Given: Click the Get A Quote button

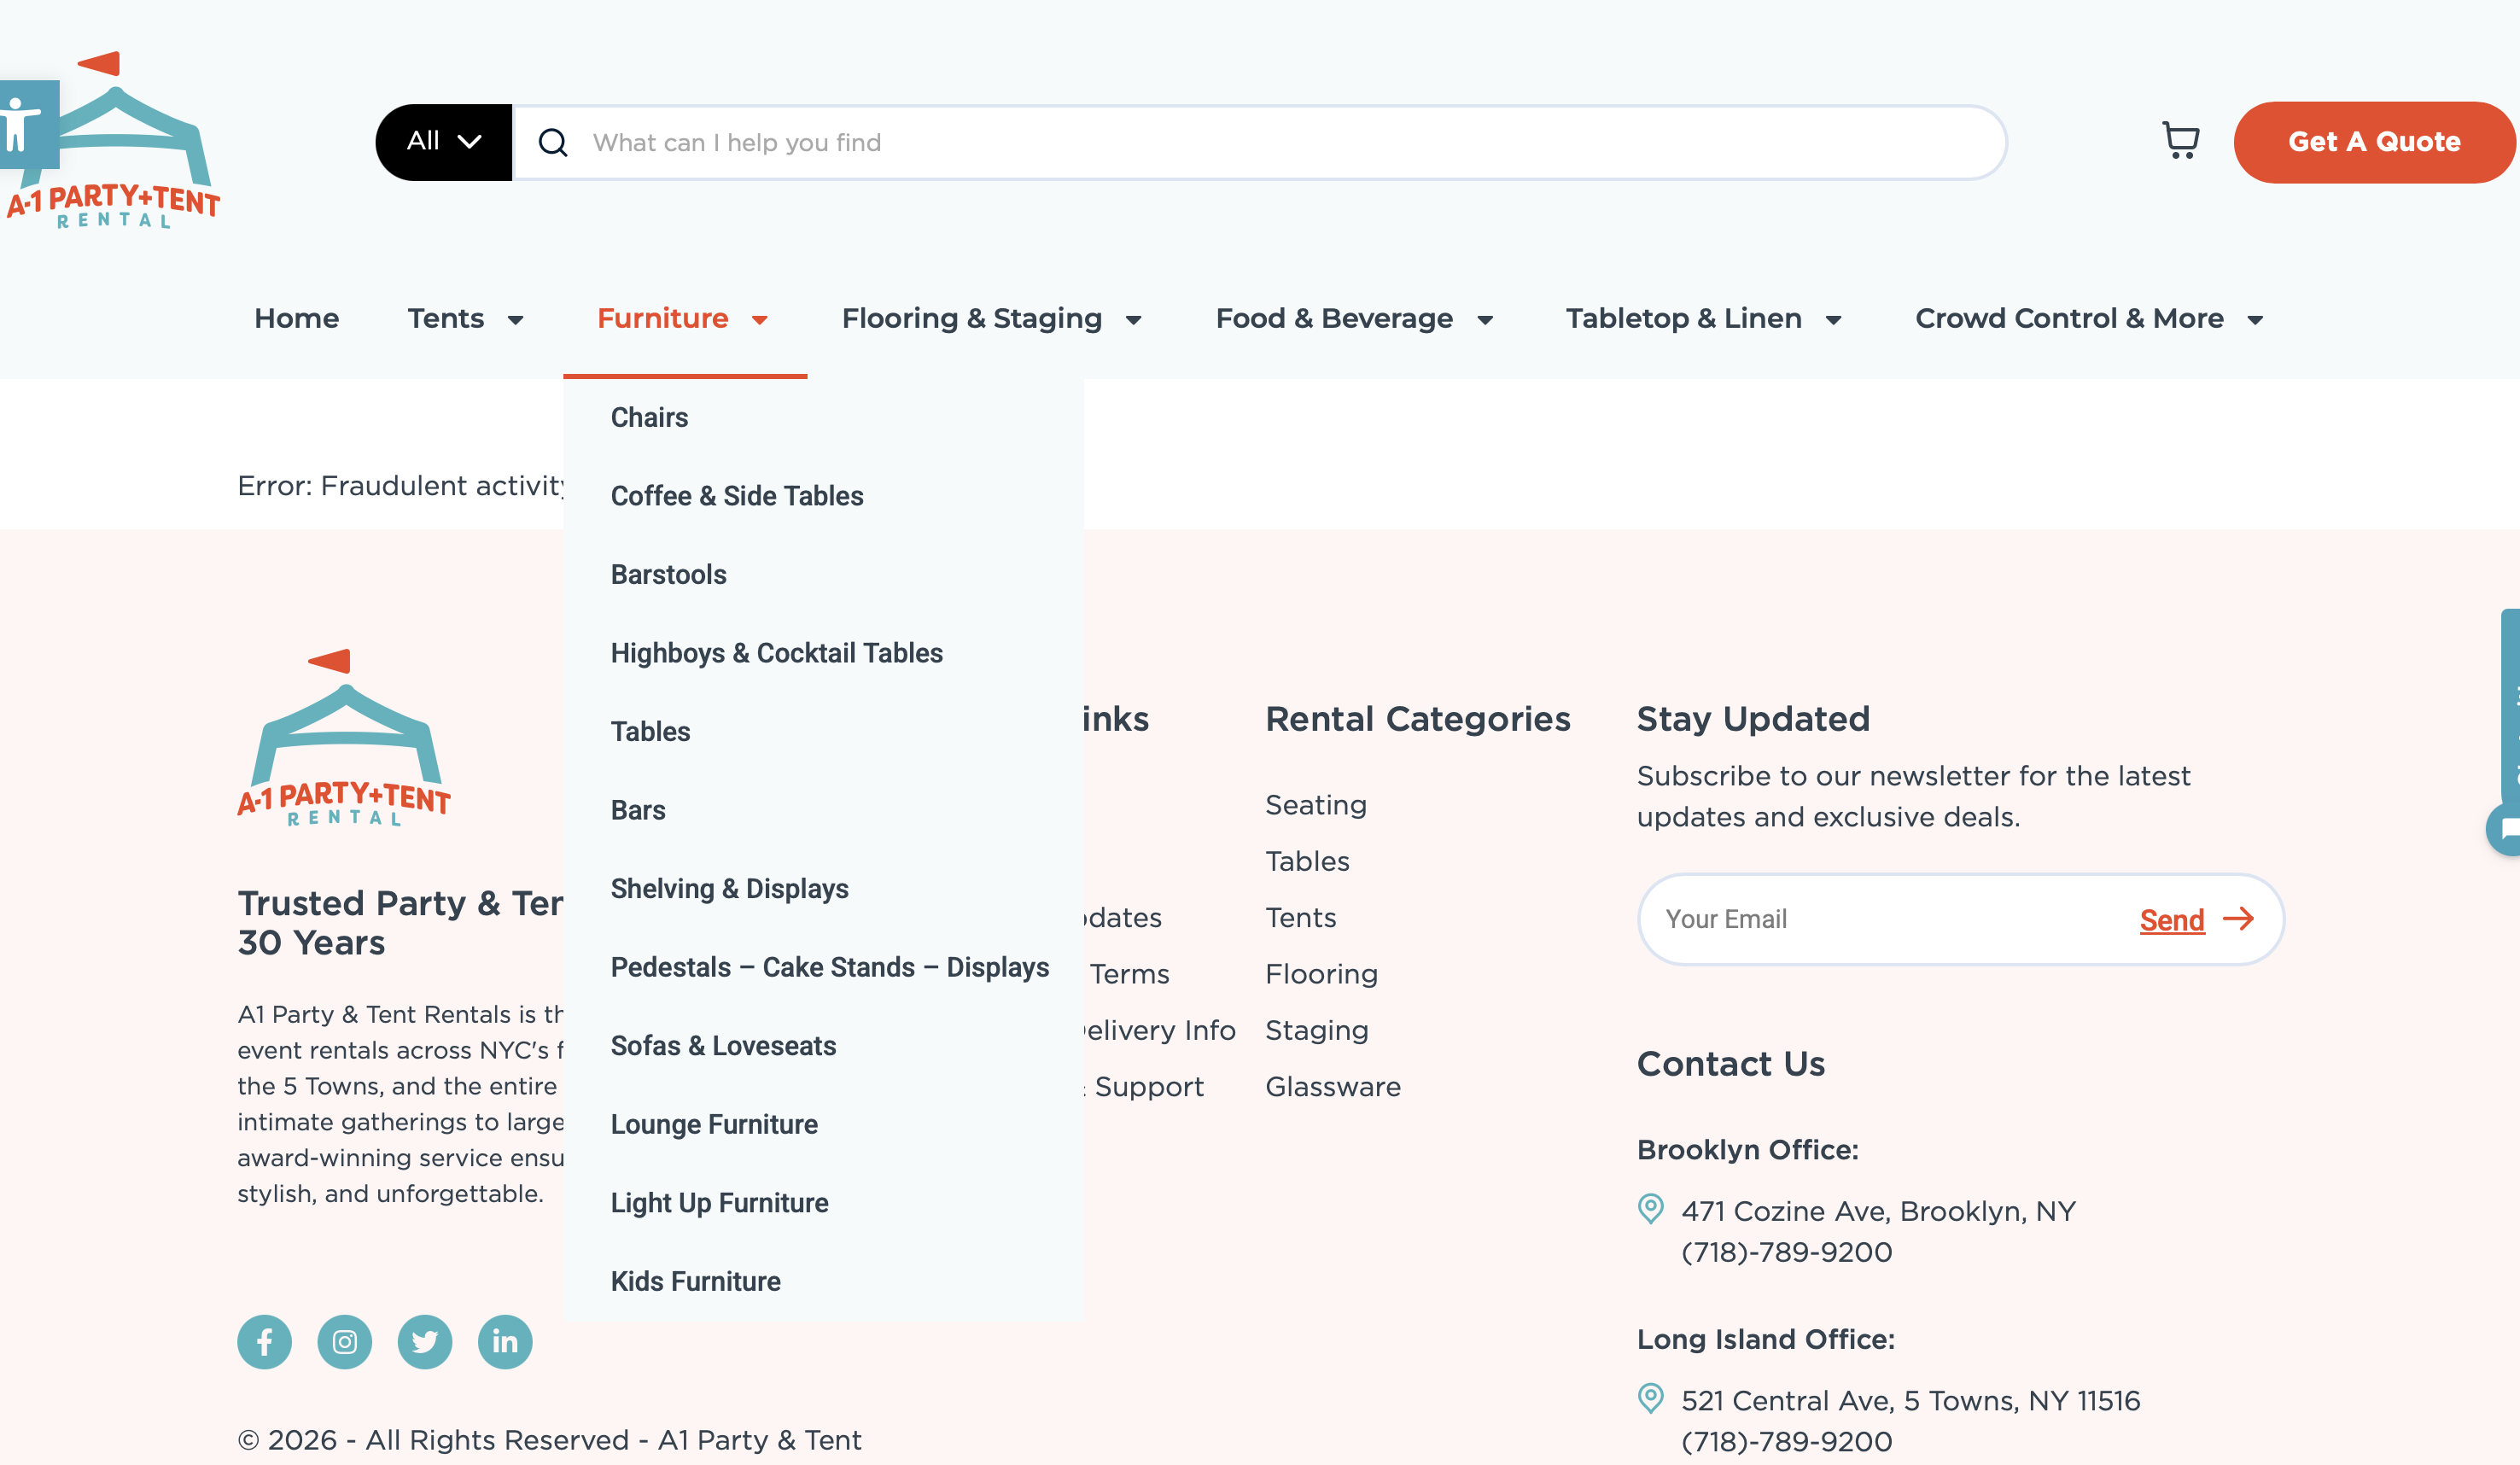Looking at the screenshot, I should pos(2375,142).
